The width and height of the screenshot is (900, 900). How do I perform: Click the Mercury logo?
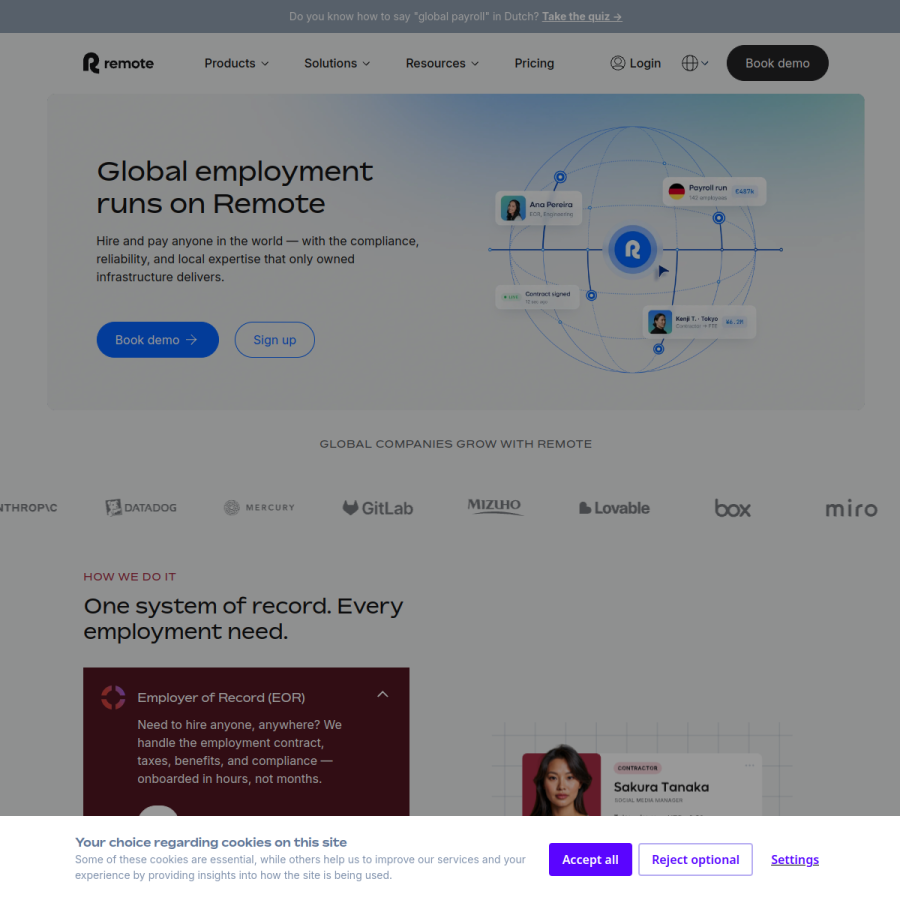[x=259, y=507]
